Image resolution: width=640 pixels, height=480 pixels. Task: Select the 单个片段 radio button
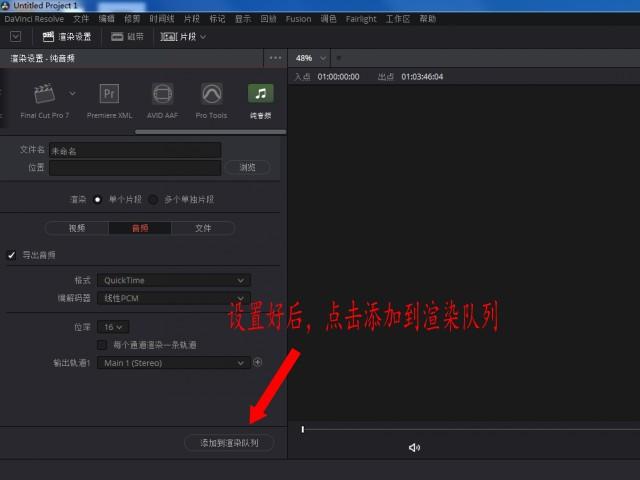coord(97,200)
